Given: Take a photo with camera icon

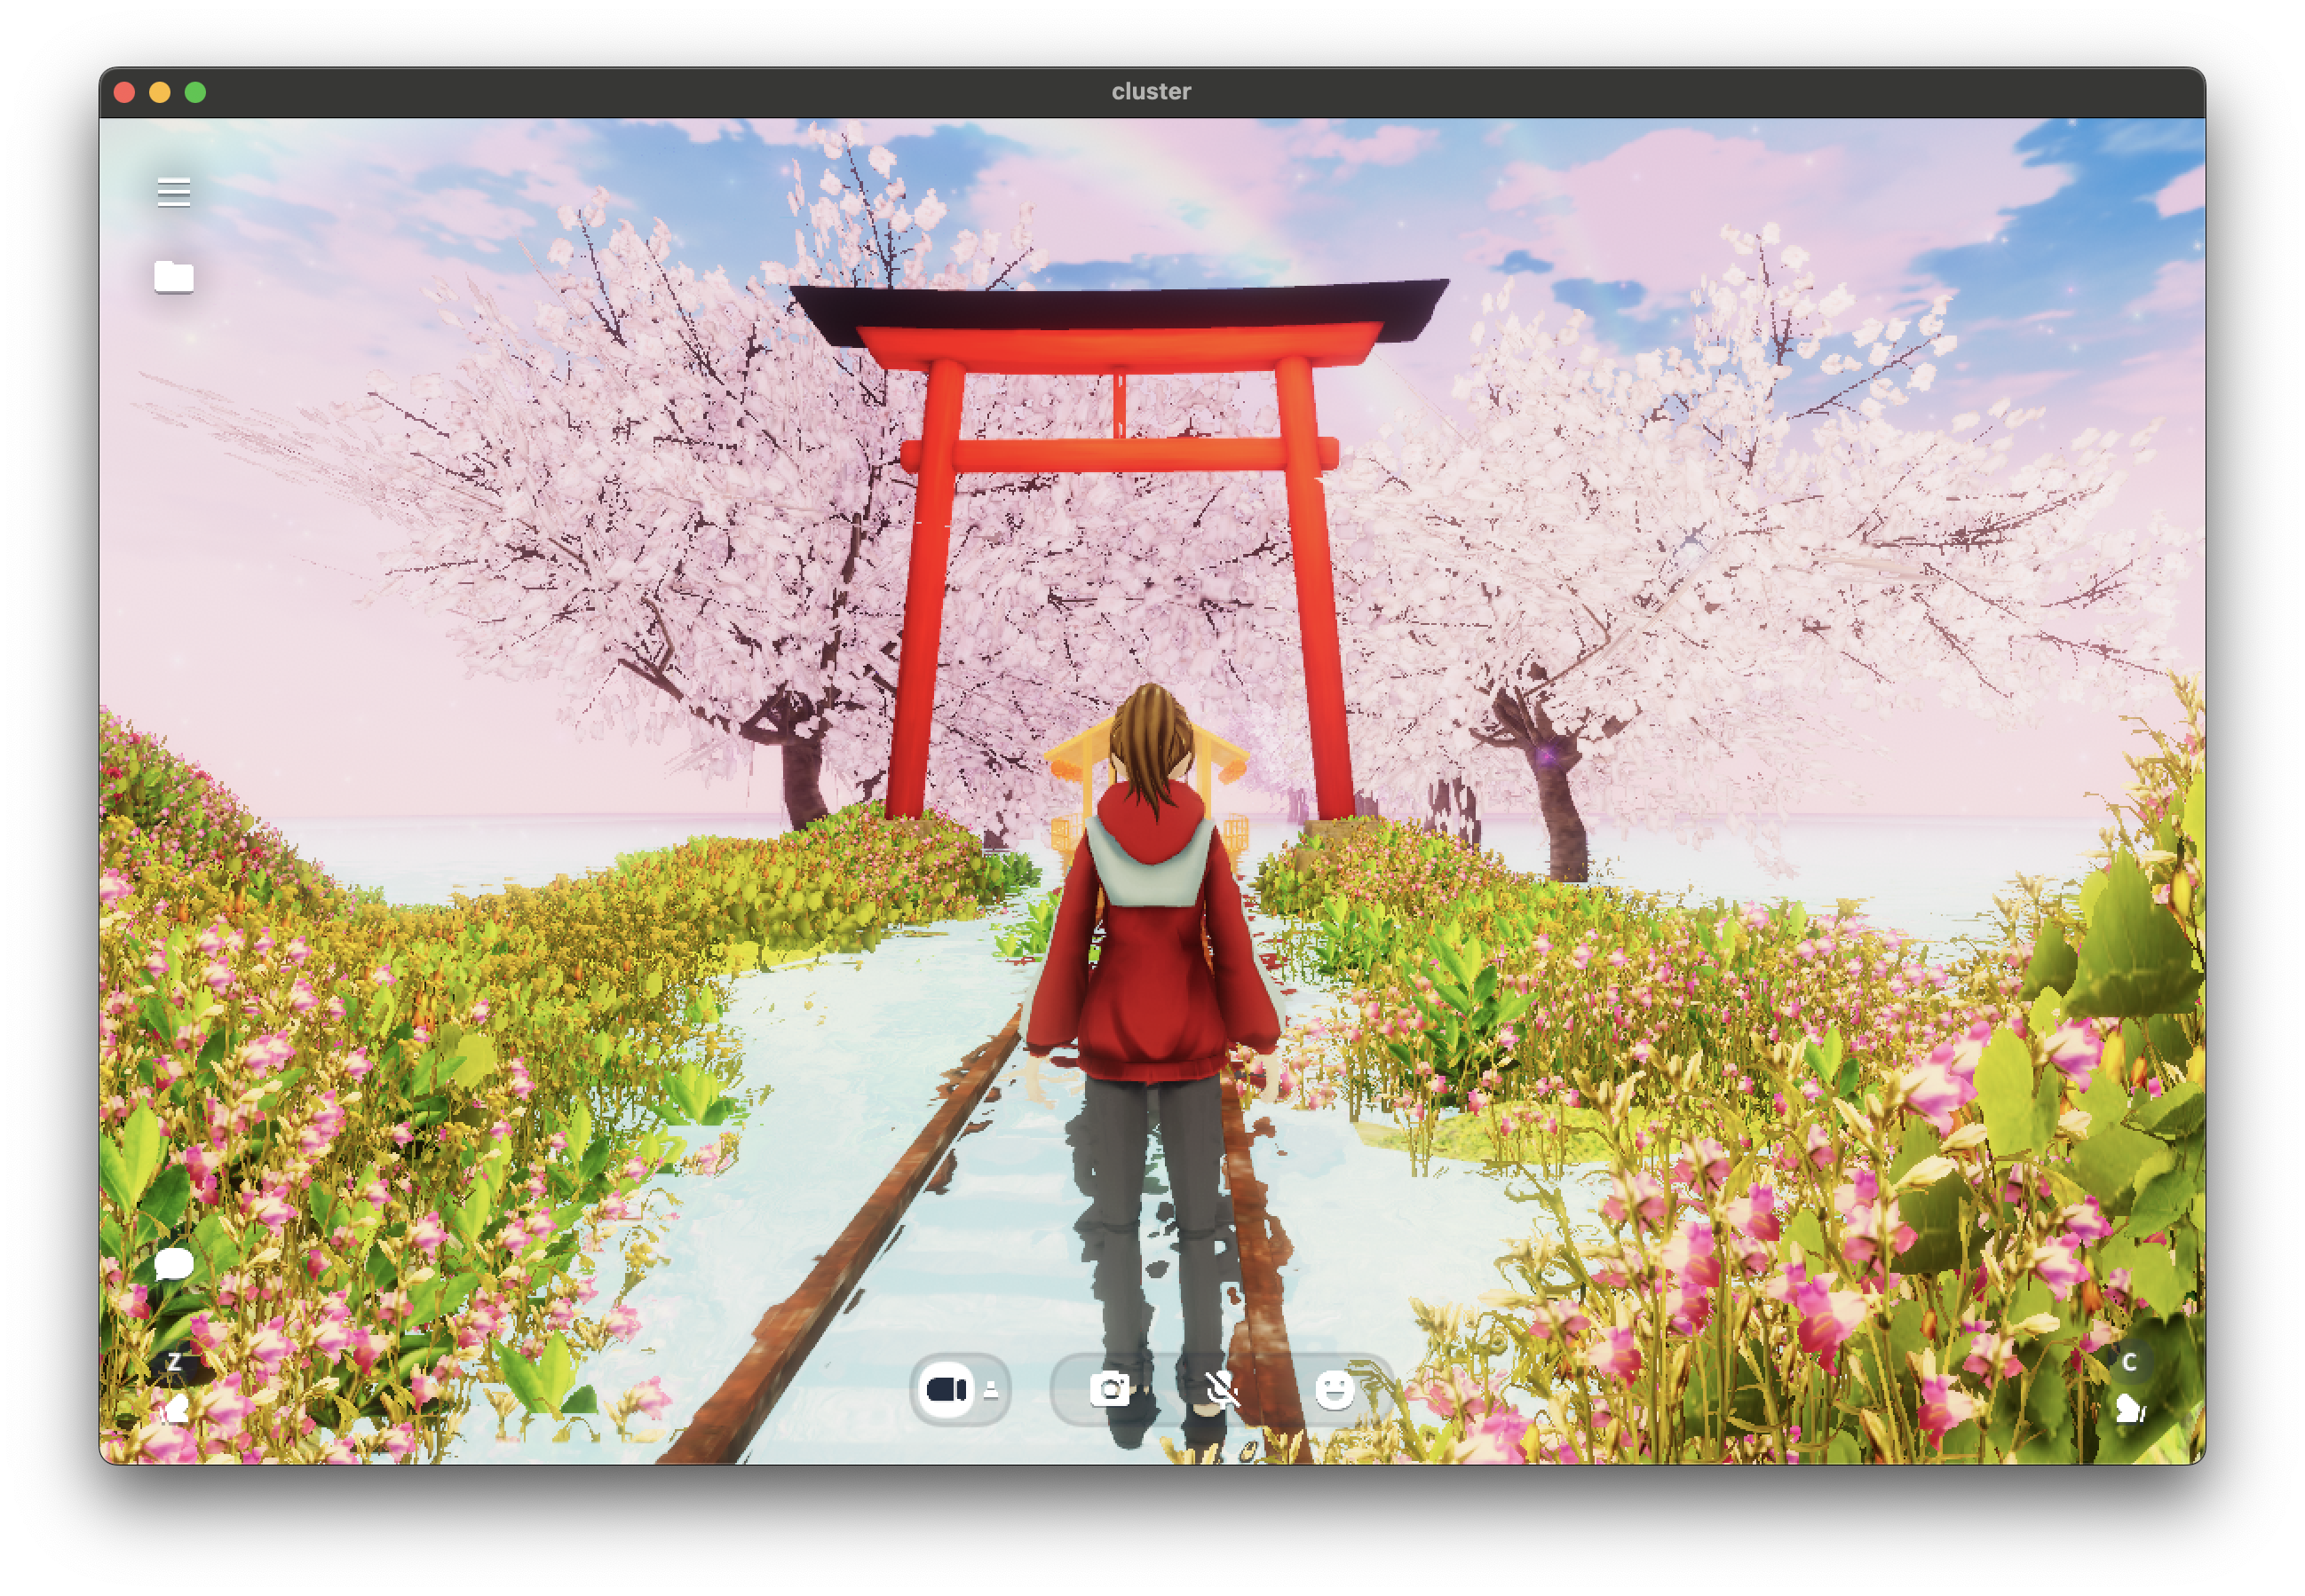Looking at the screenshot, I should (x=1109, y=1389).
